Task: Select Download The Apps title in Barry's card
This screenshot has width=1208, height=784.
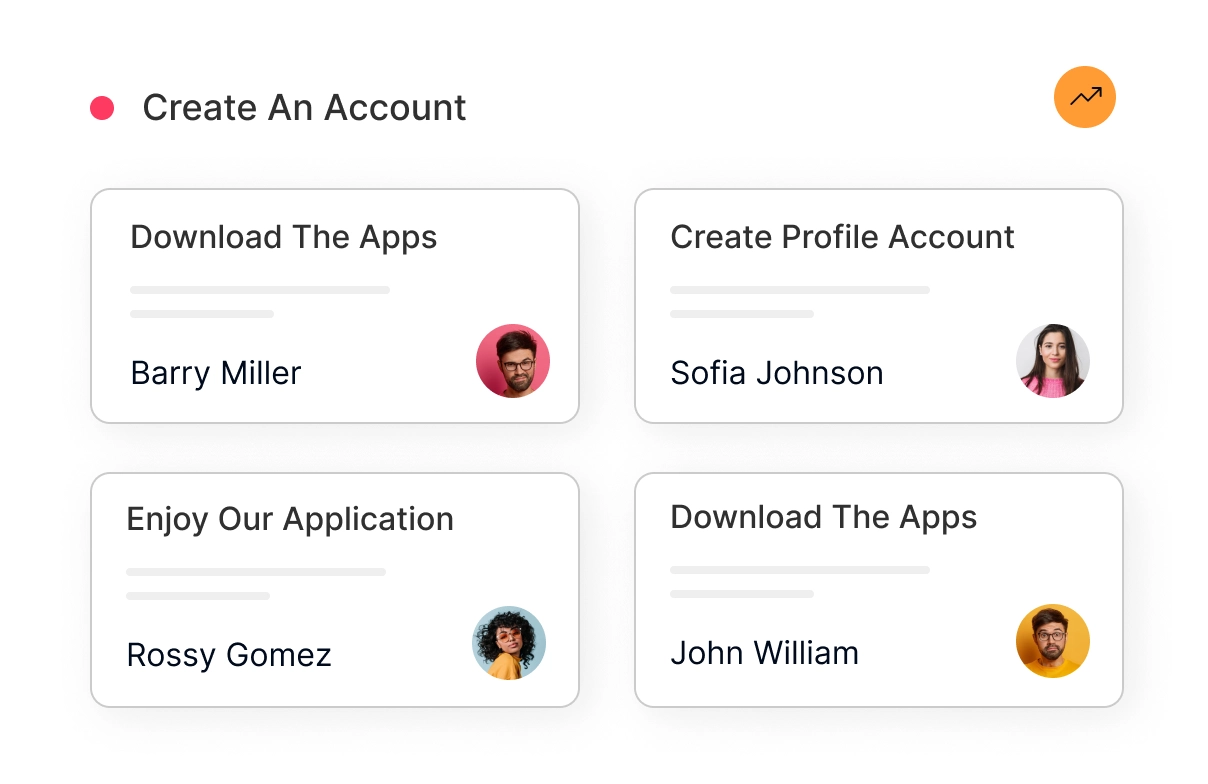Action: coord(284,238)
